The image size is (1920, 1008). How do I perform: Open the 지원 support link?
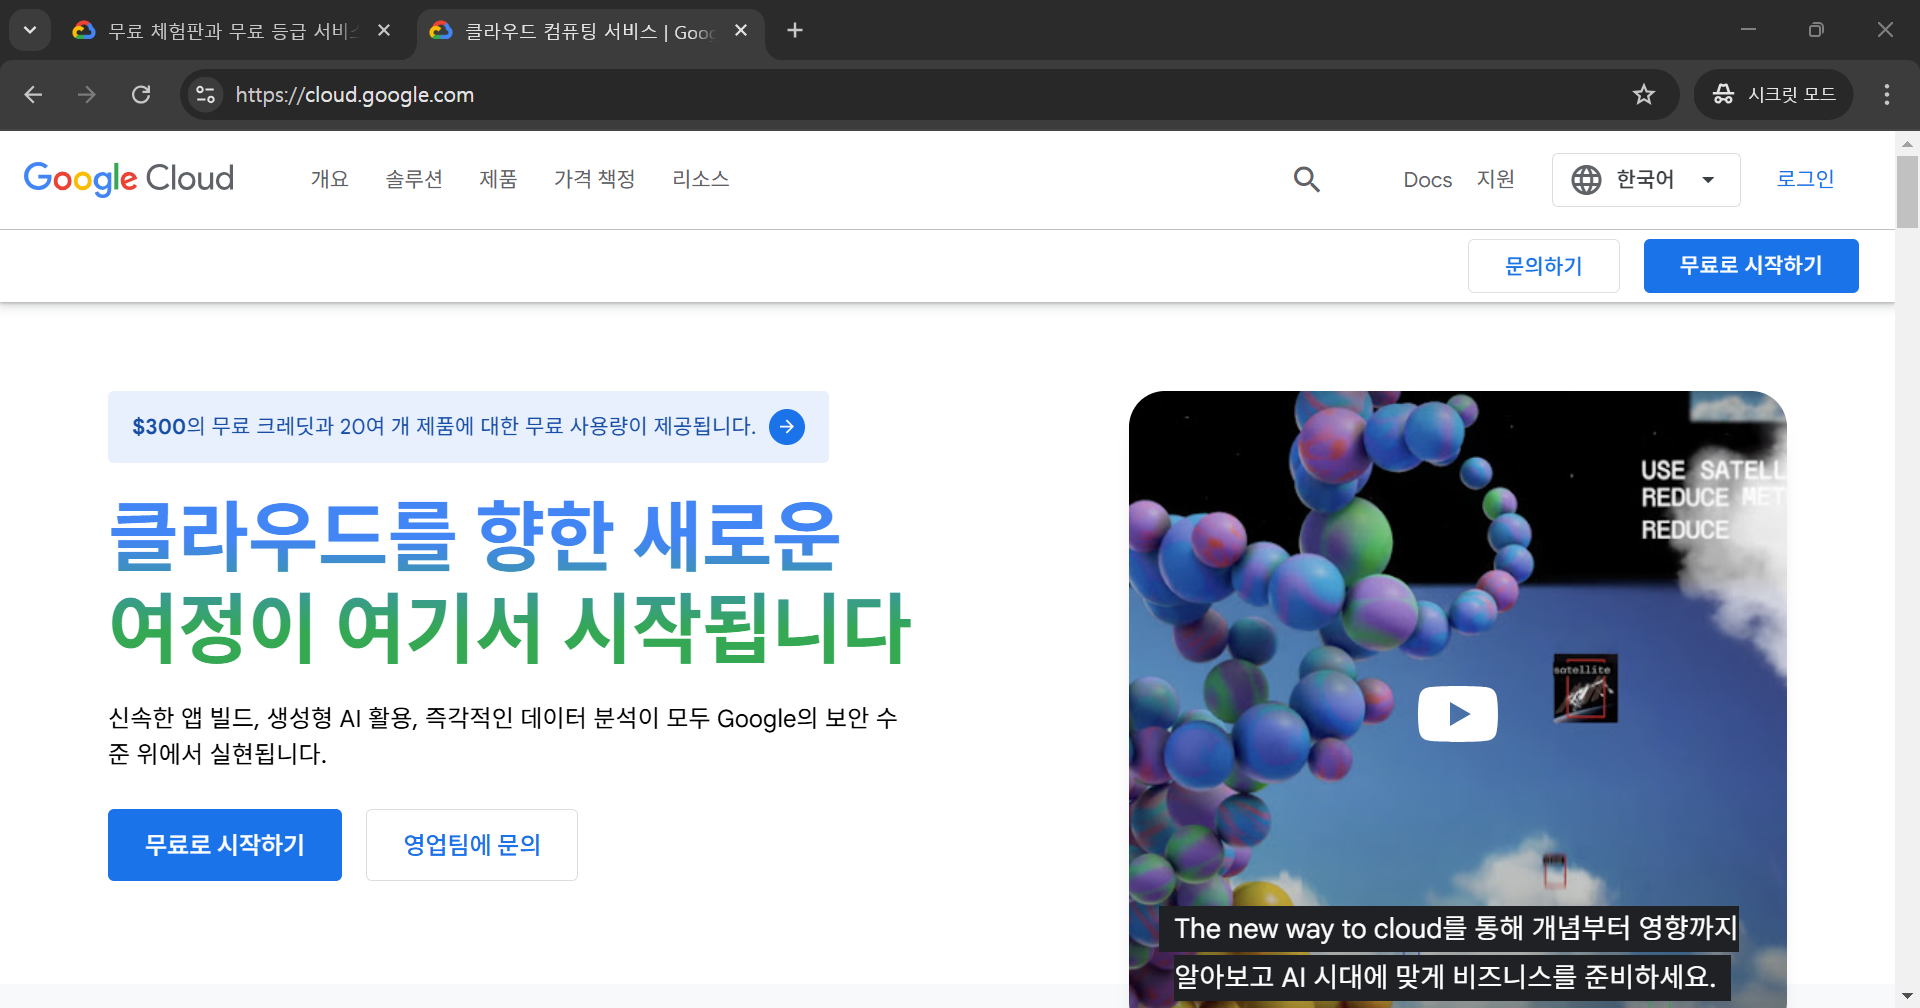pyautogui.click(x=1496, y=179)
